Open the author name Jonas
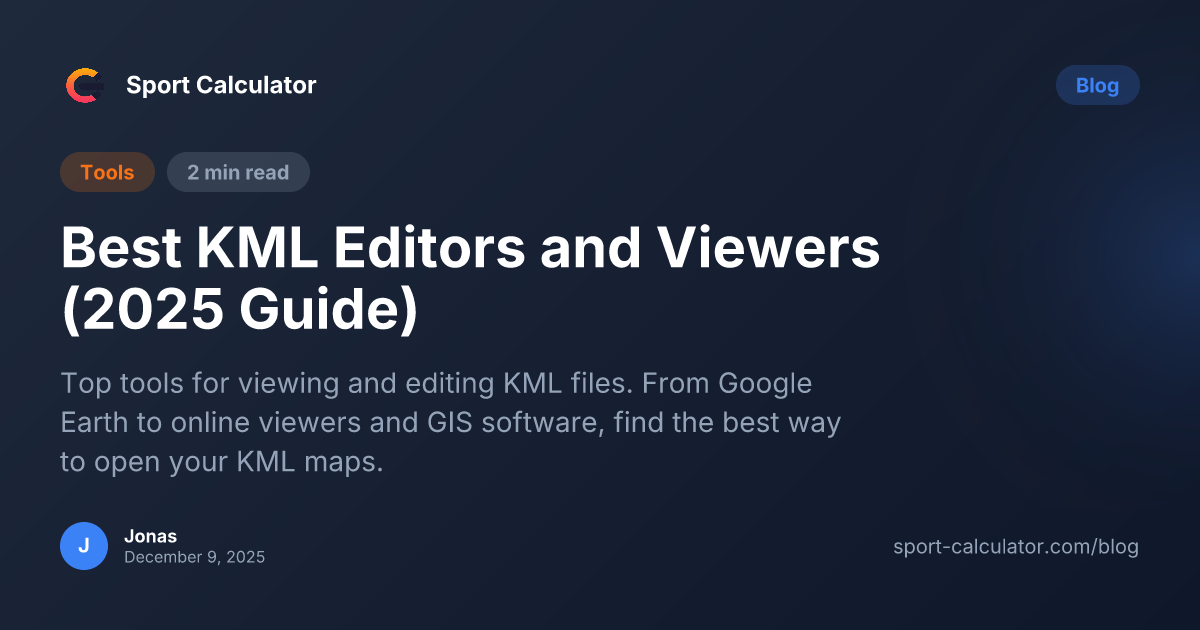This screenshot has height=630, width=1200. click(x=150, y=536)
